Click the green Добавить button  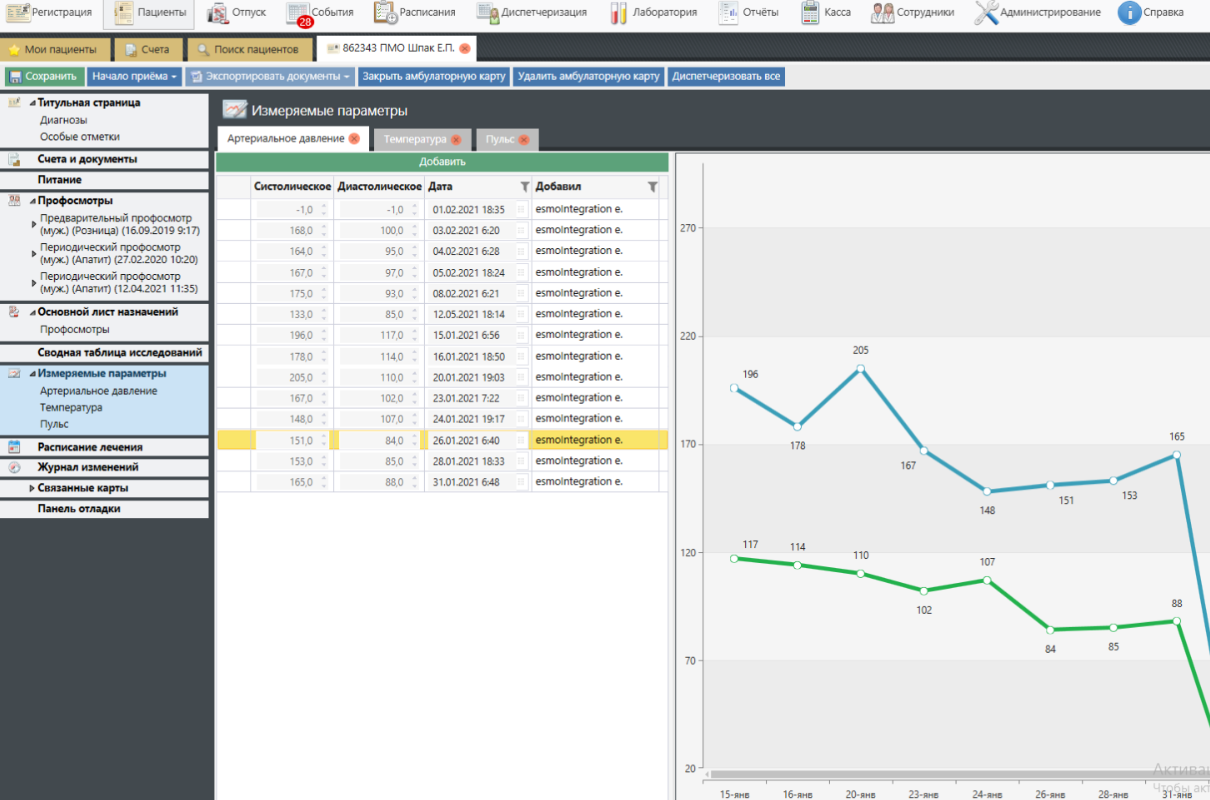pyautogui.click(x=442, y=162)
